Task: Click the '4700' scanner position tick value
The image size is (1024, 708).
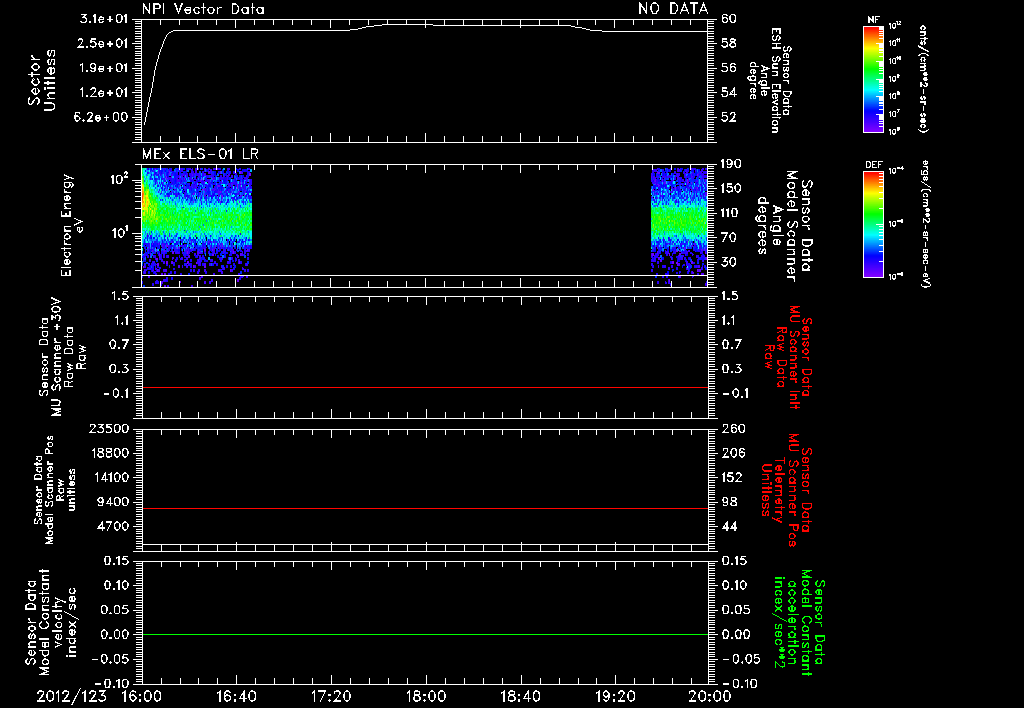Action: (x=113, y=526)
